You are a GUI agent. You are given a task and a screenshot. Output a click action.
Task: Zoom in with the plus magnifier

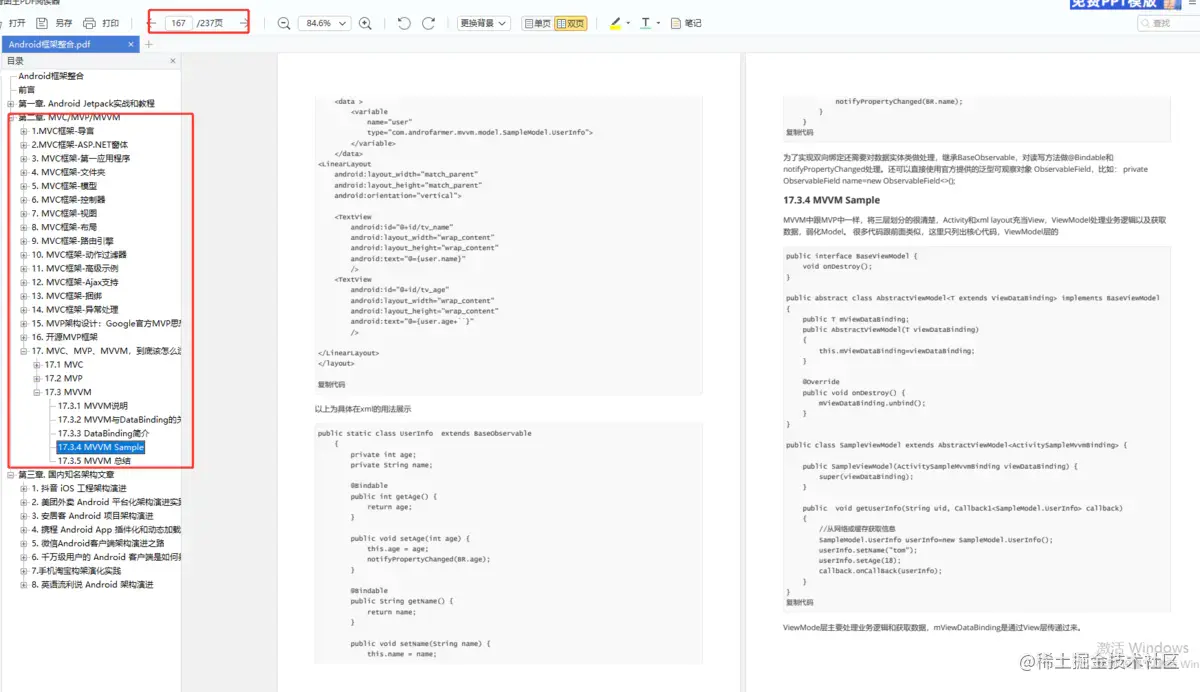click(365, 23)
